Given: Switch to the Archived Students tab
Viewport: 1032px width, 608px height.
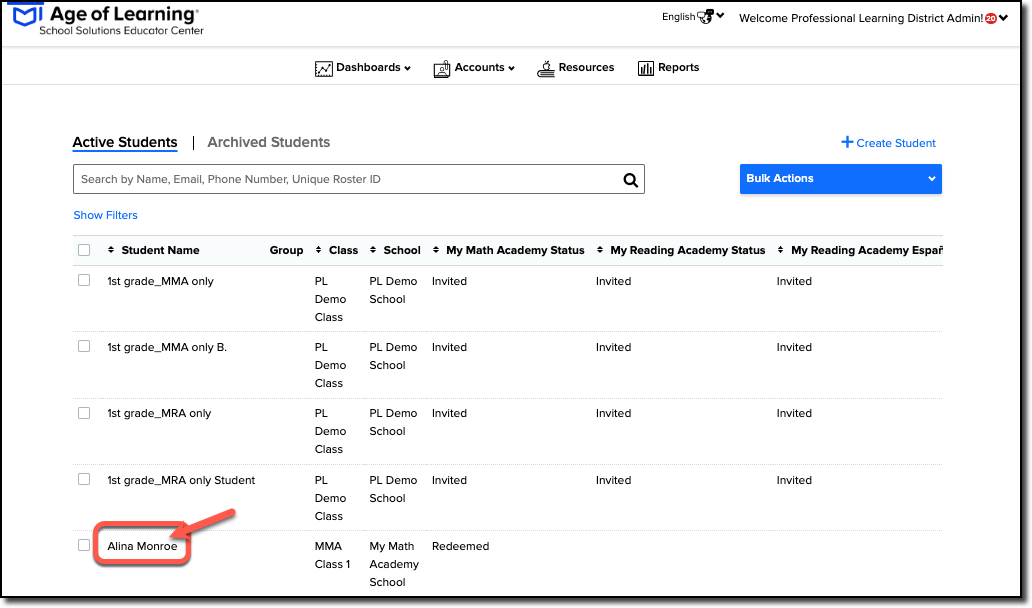Looking at the screenshot, I should [x=269, y=143].
